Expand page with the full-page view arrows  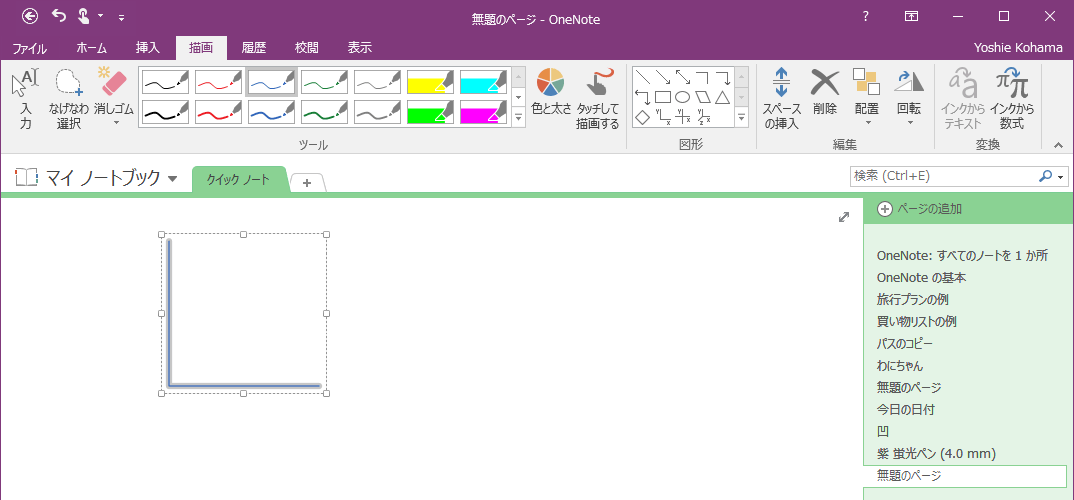coord(844,217)
